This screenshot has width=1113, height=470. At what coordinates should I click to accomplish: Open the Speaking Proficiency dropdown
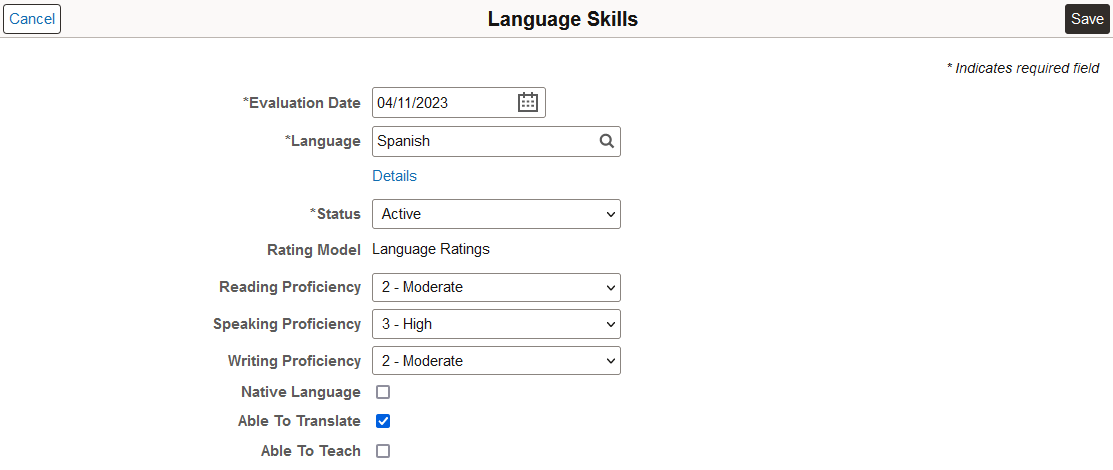[x=496, y=324]
